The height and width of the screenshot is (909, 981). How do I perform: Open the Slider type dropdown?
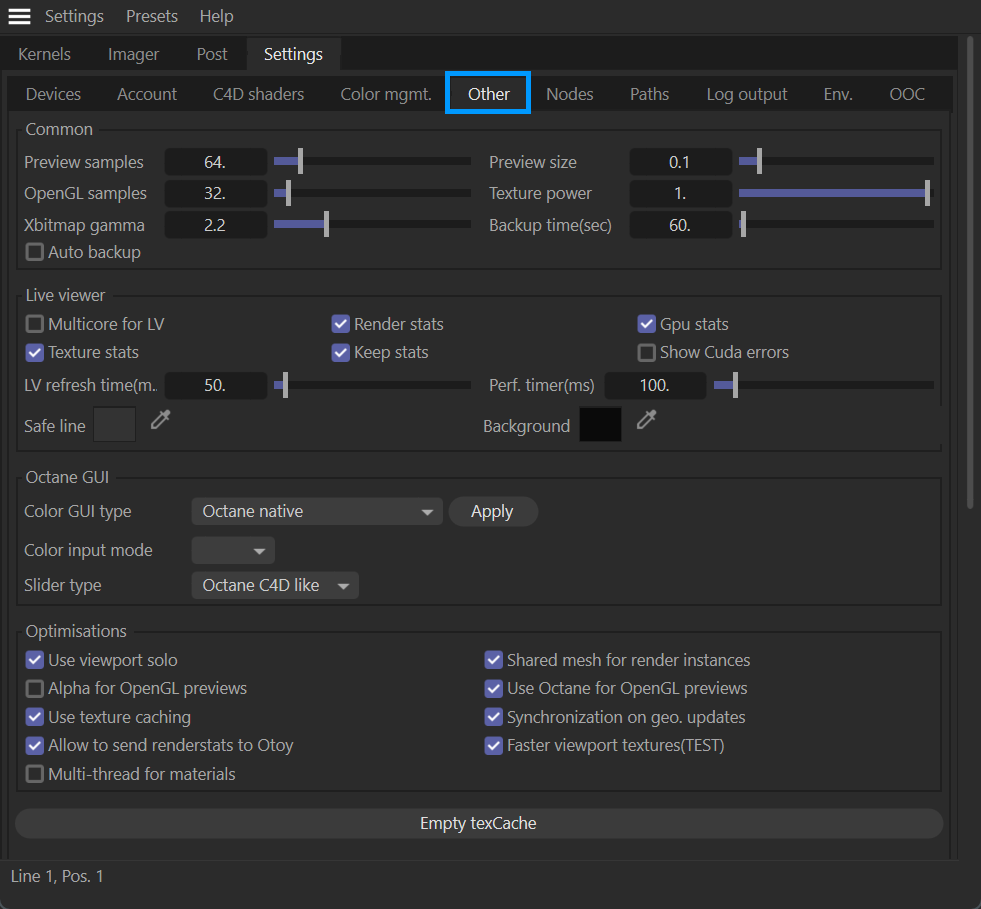[274, 586]
